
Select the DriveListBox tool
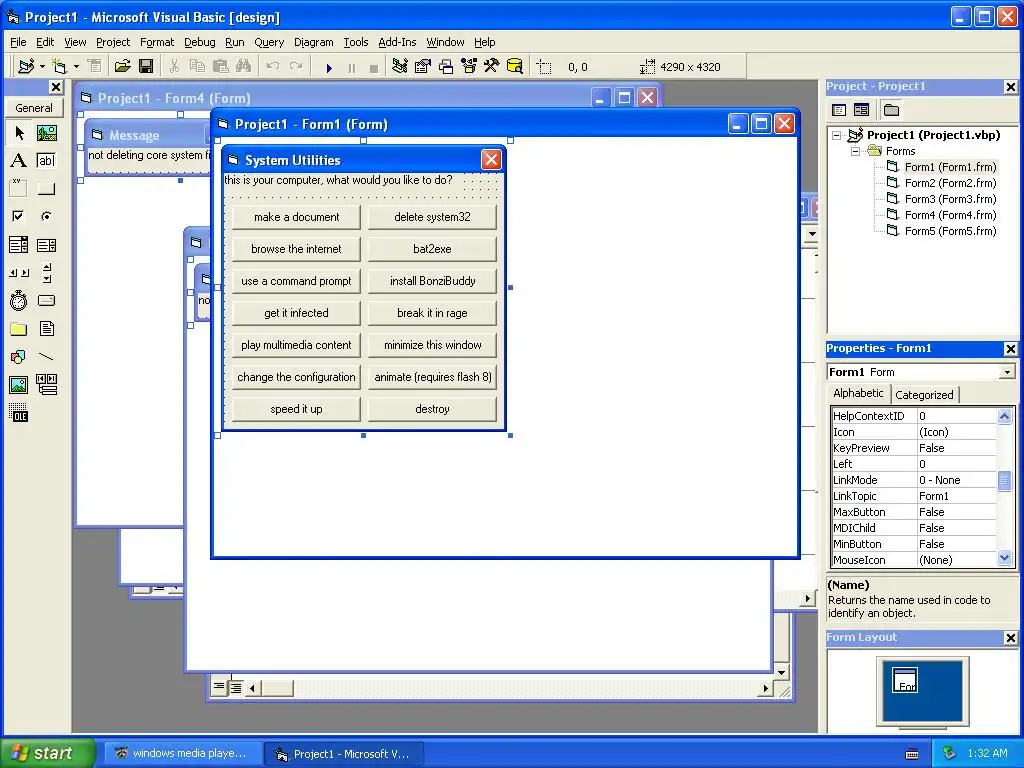coord(46,300)
